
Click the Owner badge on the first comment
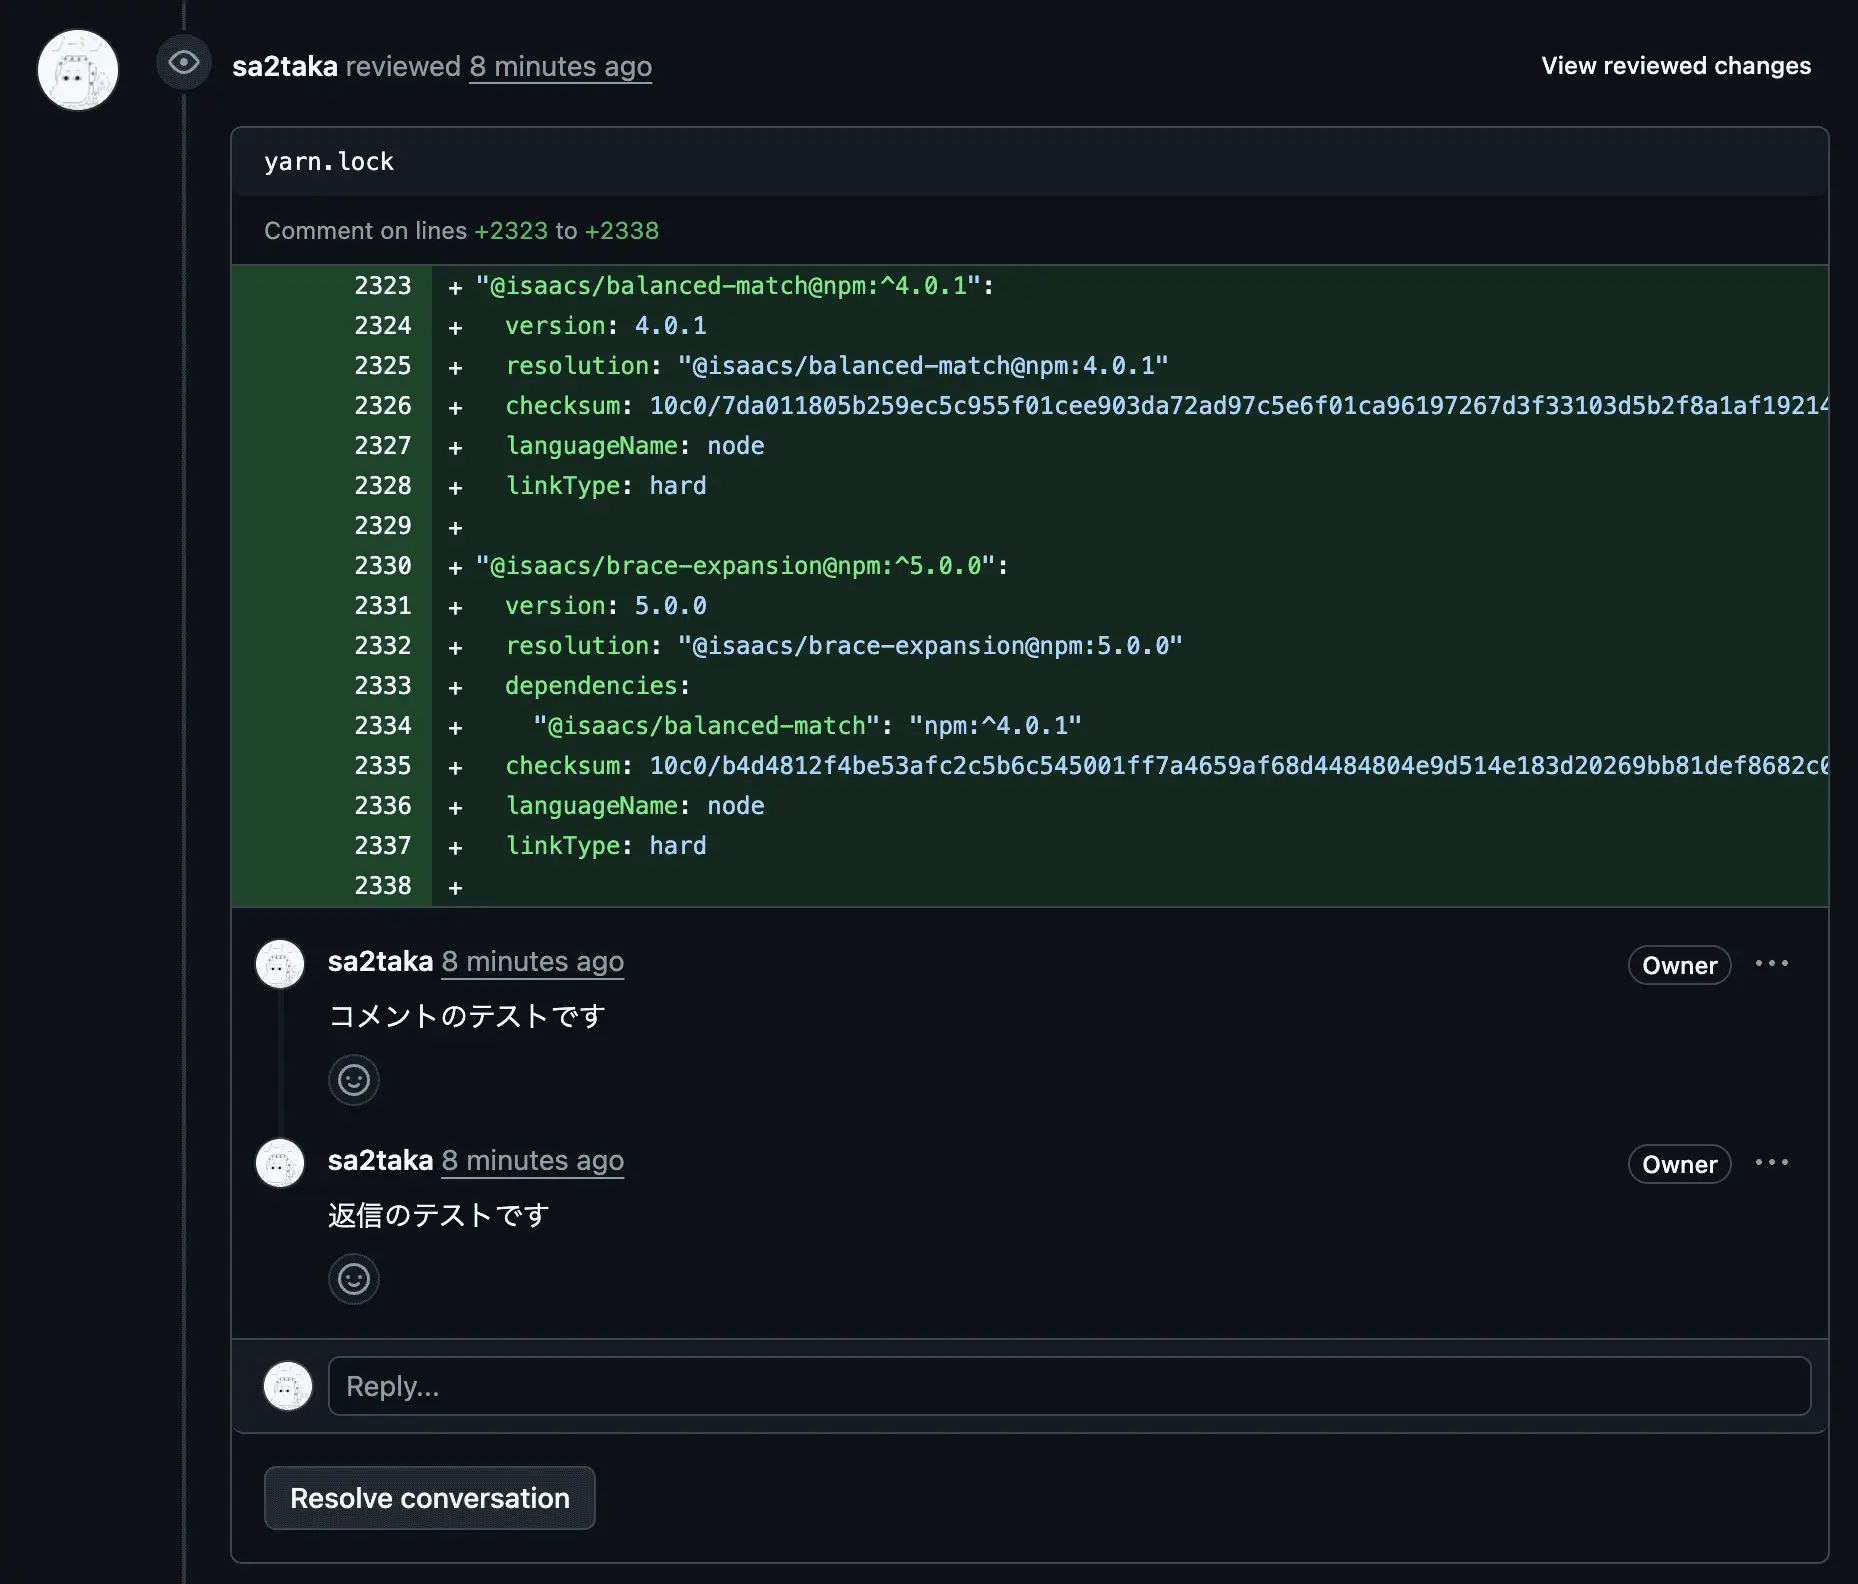point(1679,965)
